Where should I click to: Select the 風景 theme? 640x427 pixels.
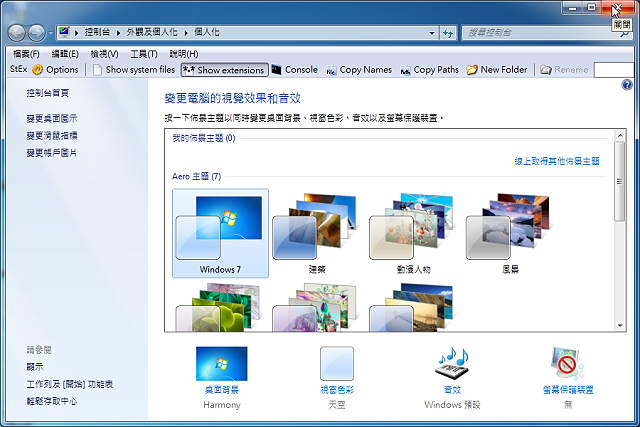point(510,233)
